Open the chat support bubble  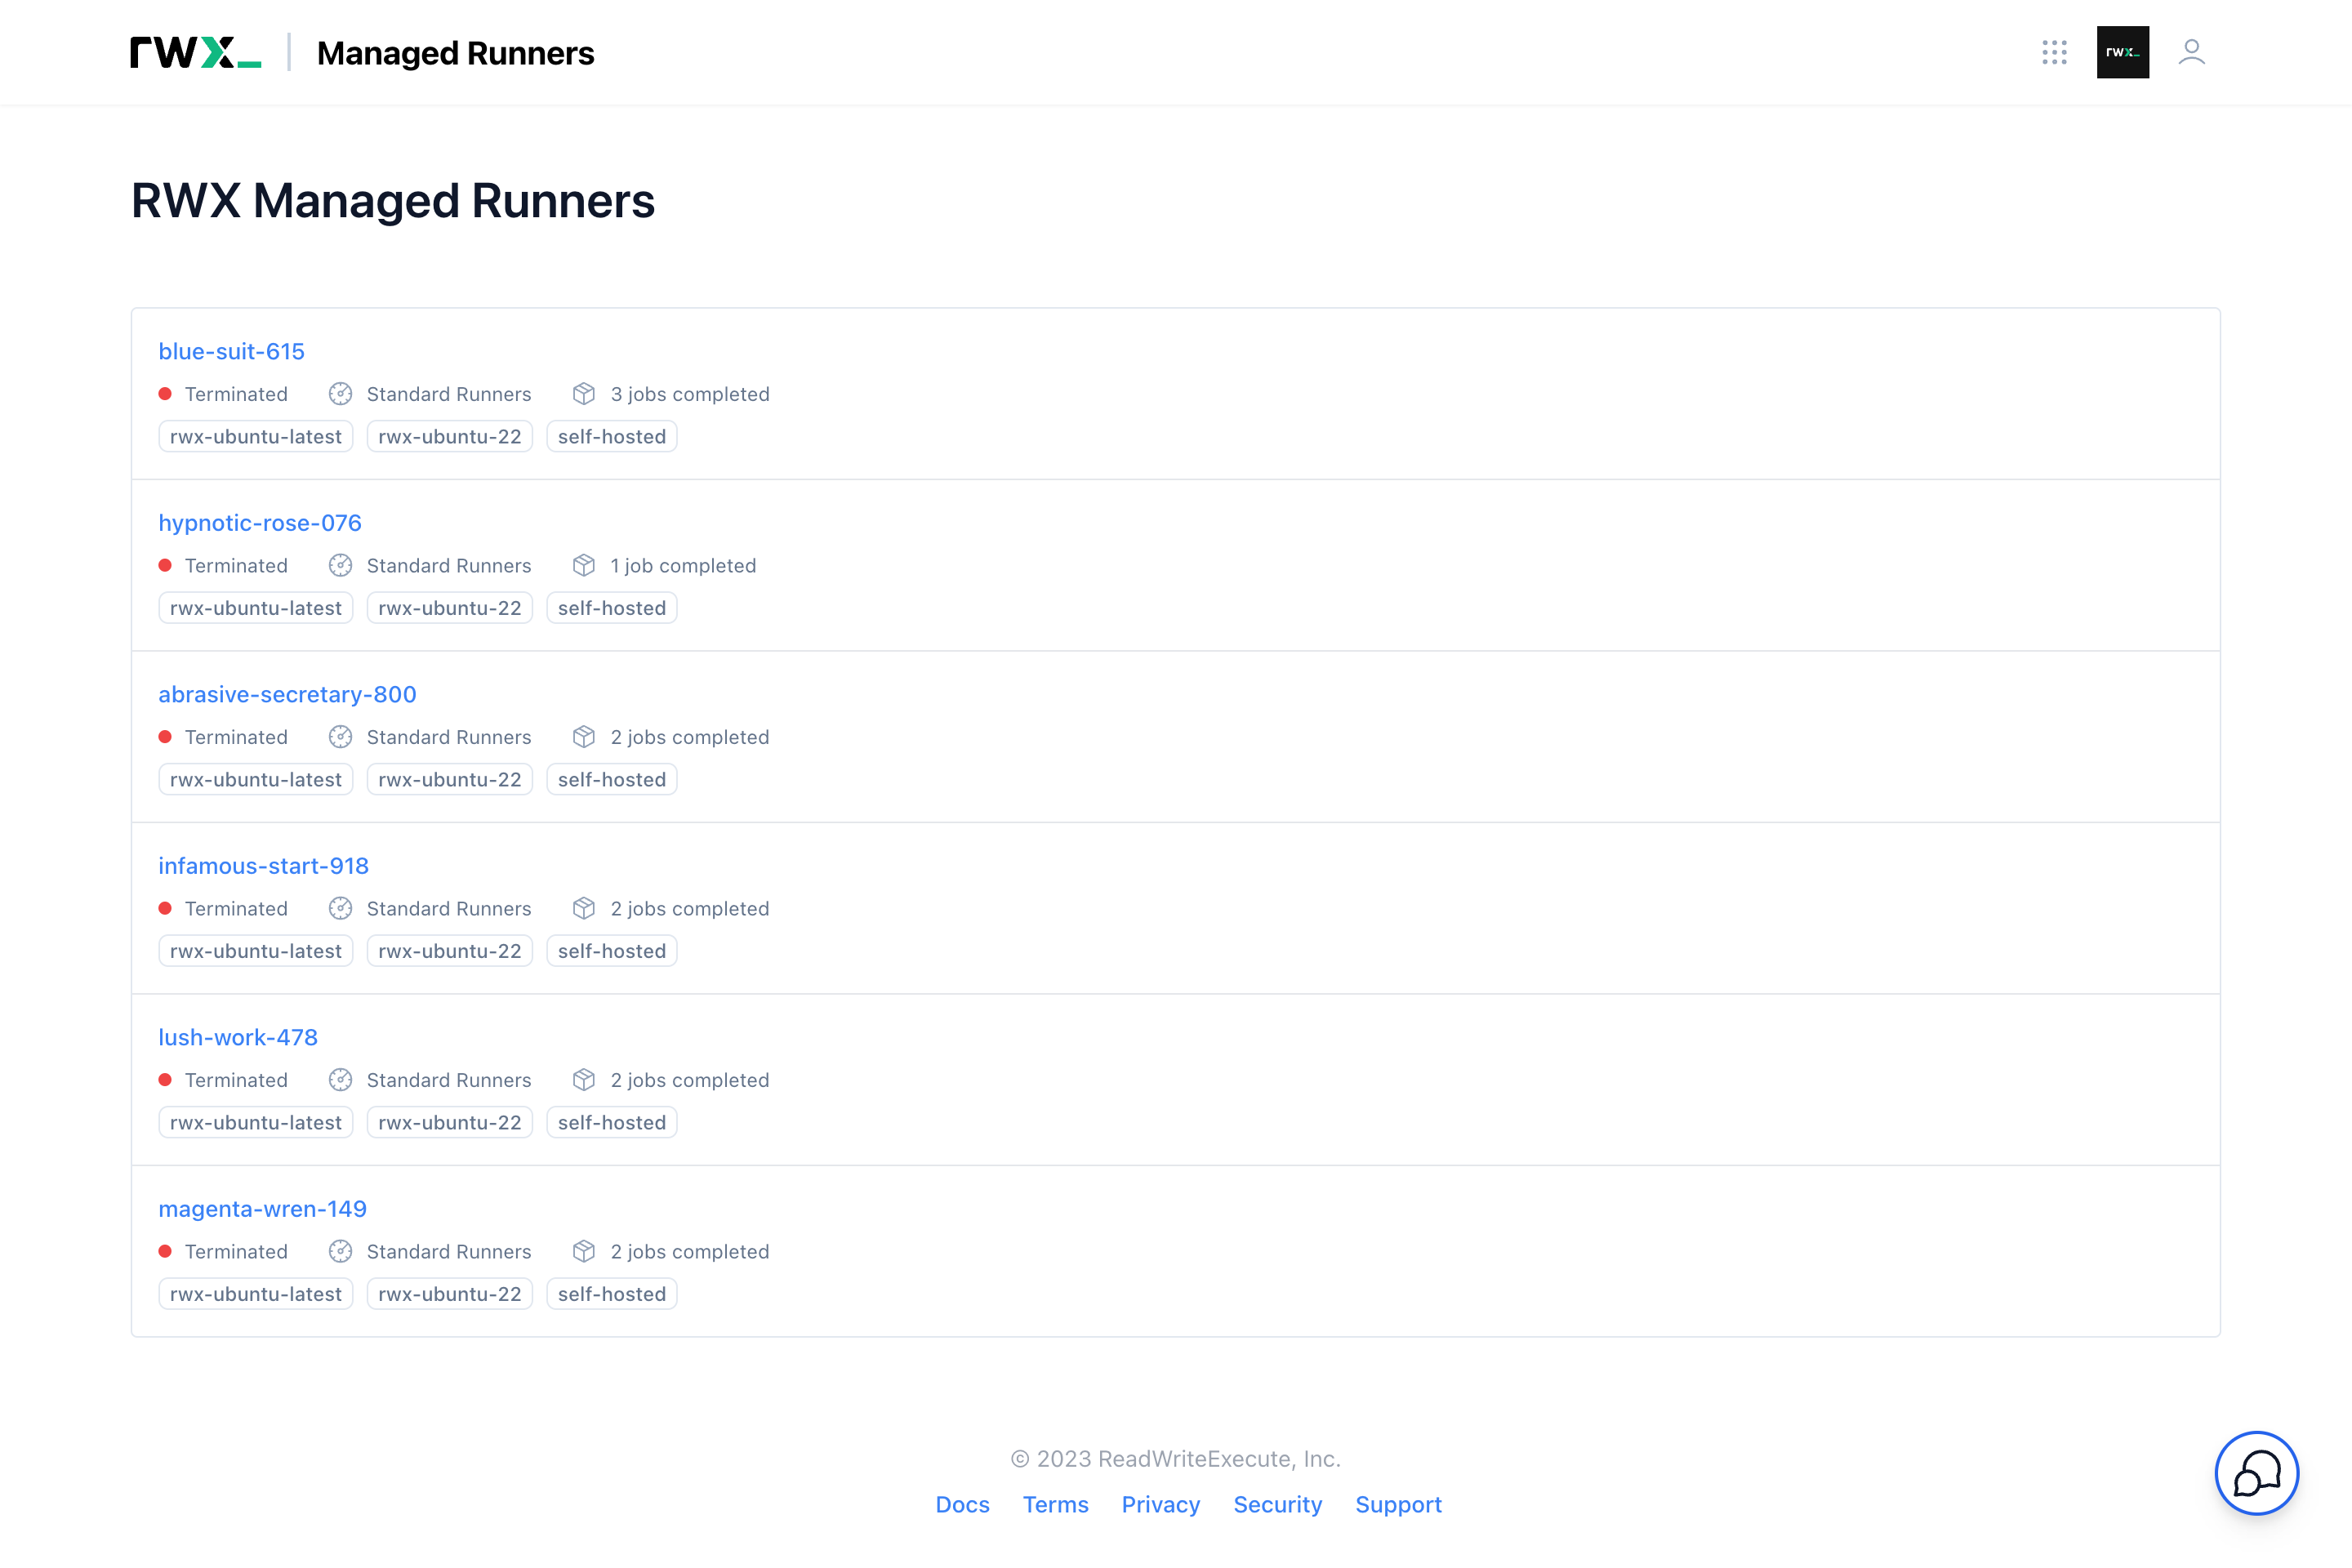tap(2257, 1473)
